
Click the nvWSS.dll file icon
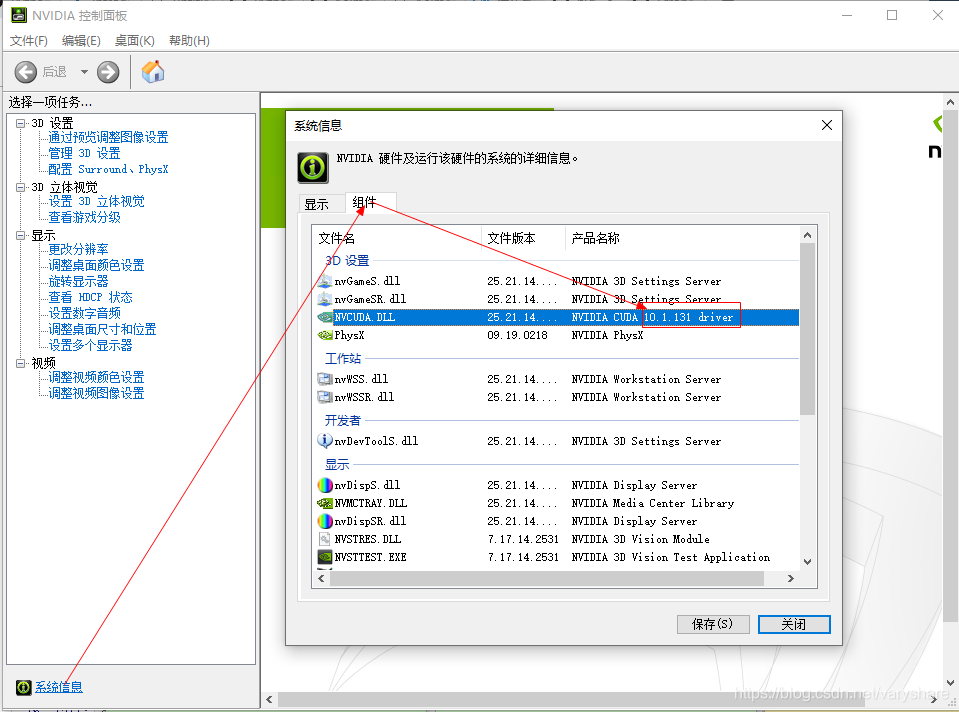pyautogui.click(x=325, y=379)
